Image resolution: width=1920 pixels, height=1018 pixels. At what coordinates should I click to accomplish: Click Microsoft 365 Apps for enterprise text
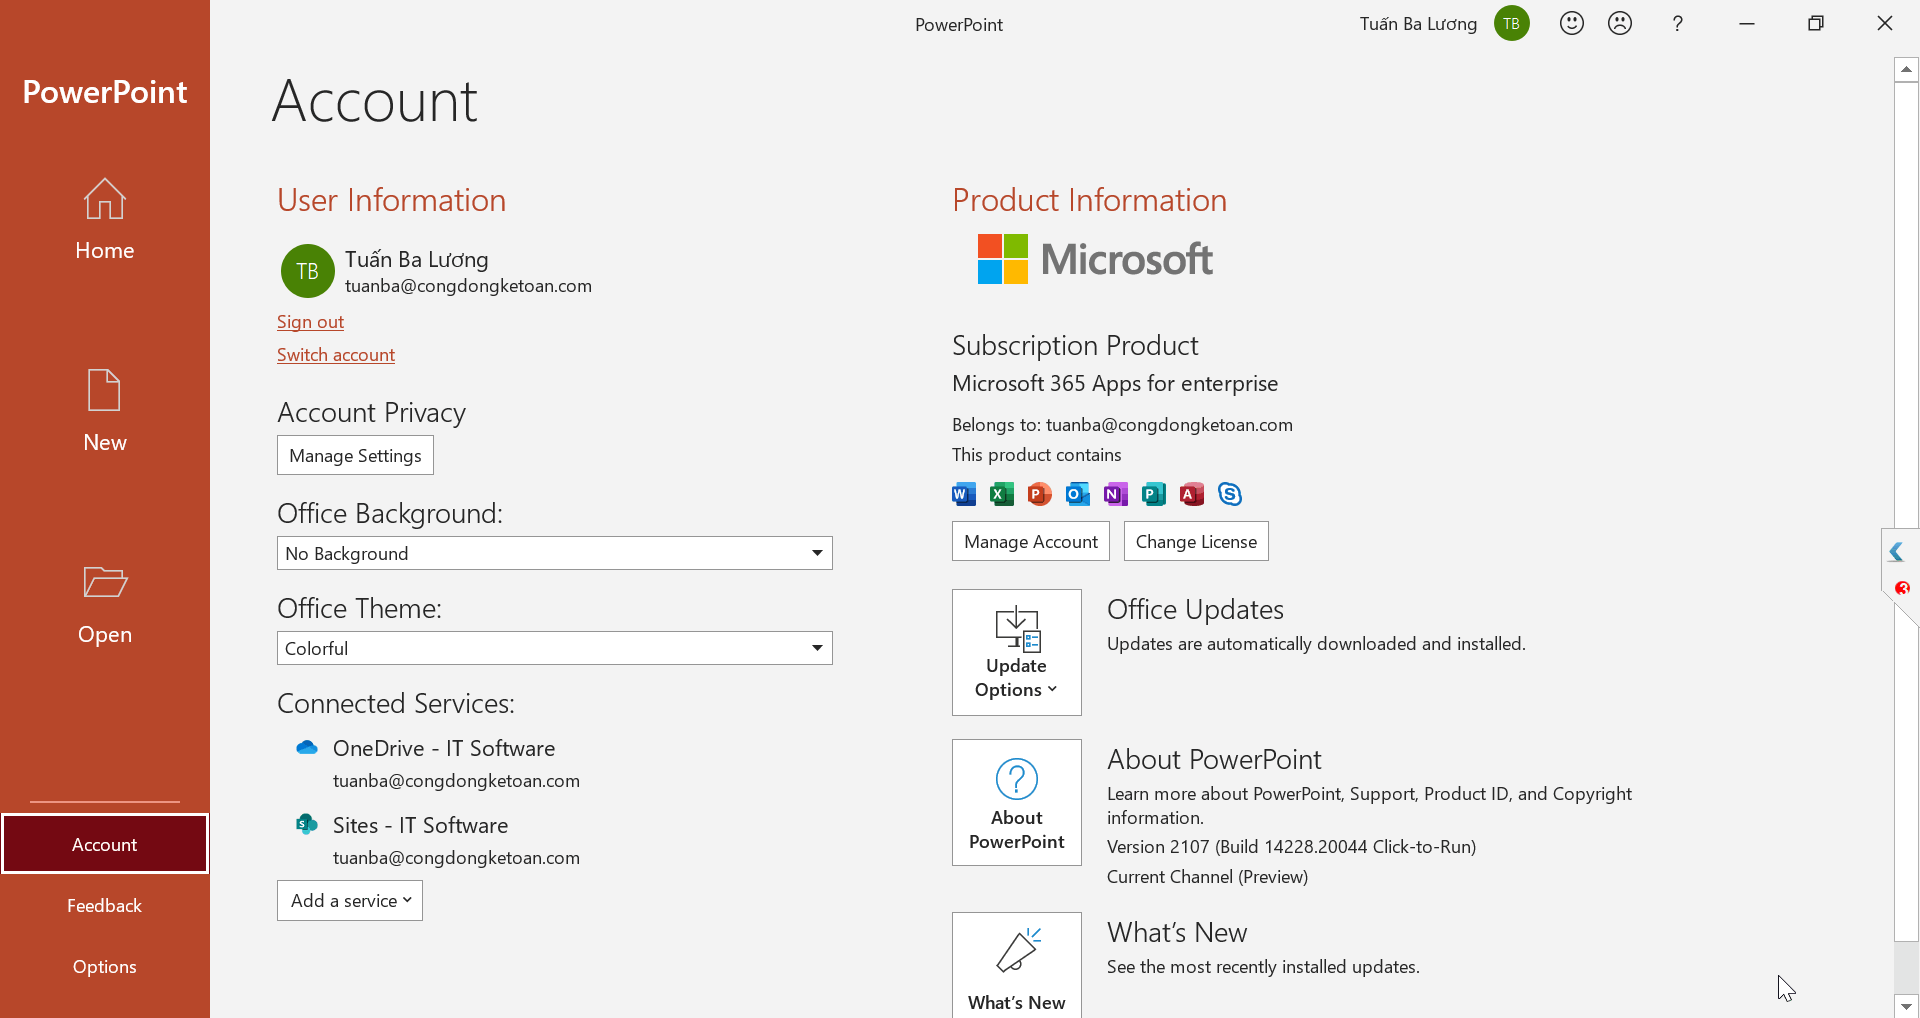click(1115, 384)
